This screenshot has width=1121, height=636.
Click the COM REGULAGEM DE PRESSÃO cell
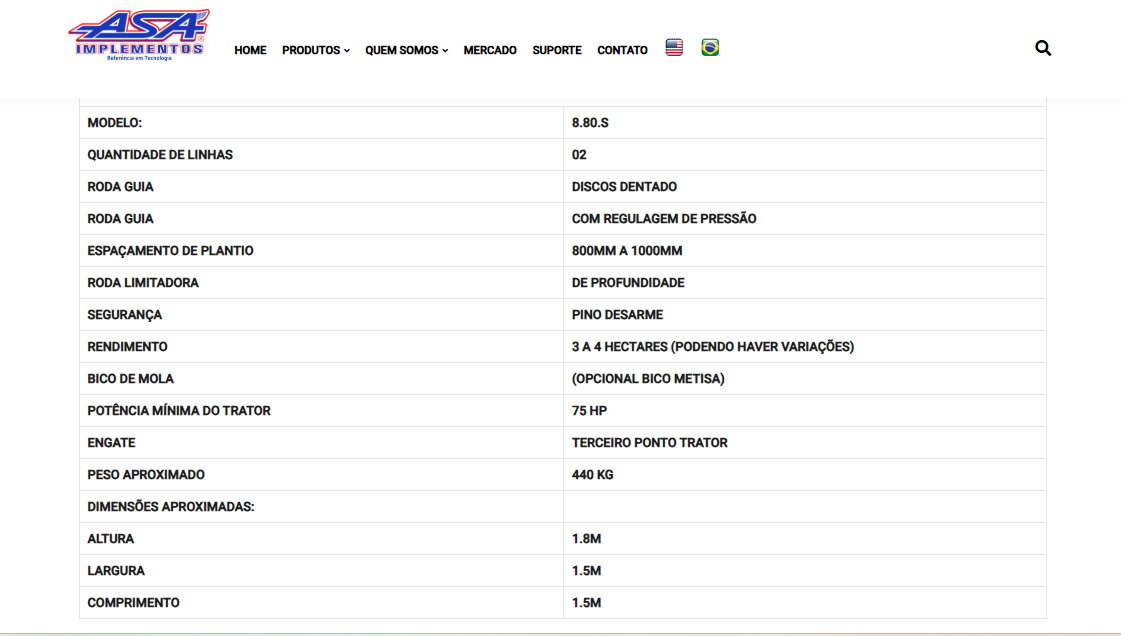click(664, 219)
